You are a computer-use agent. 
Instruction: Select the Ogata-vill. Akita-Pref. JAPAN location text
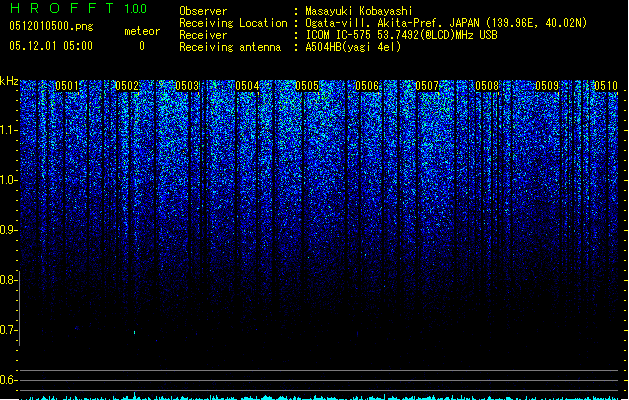pyautogui.click(x=446, y=23)
